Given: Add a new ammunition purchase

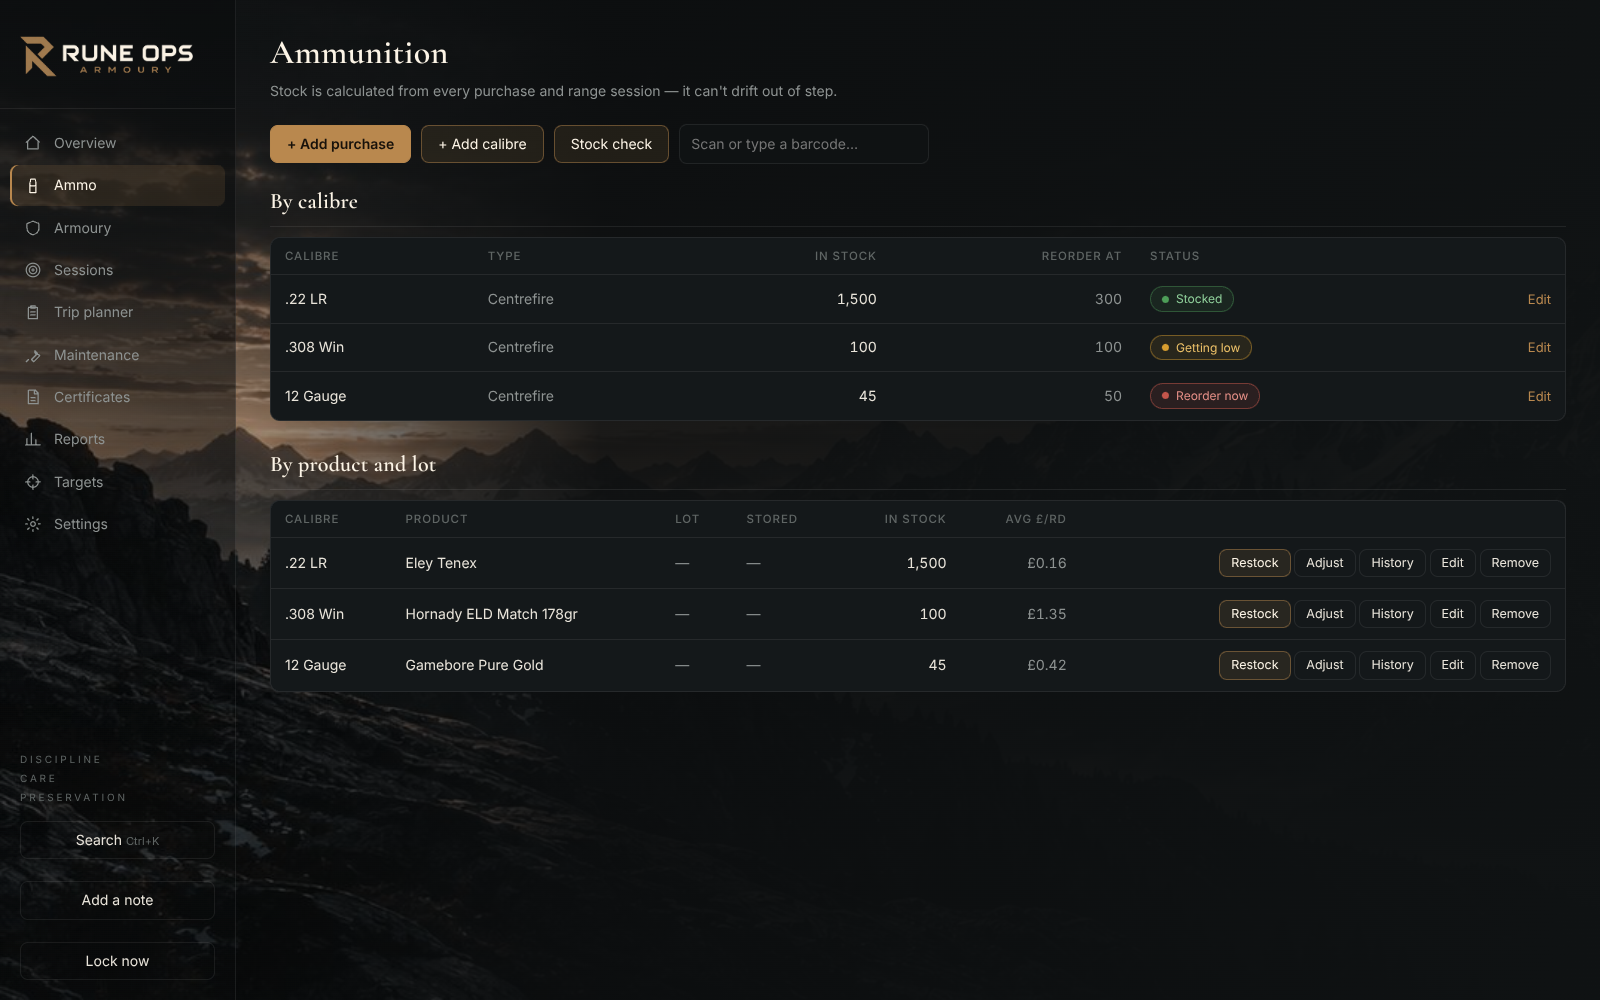Looking at the screenshot, I should [340, 144].
